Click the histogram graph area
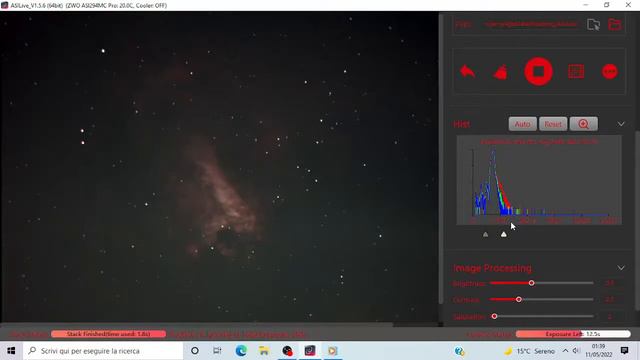 coord(539,180)
